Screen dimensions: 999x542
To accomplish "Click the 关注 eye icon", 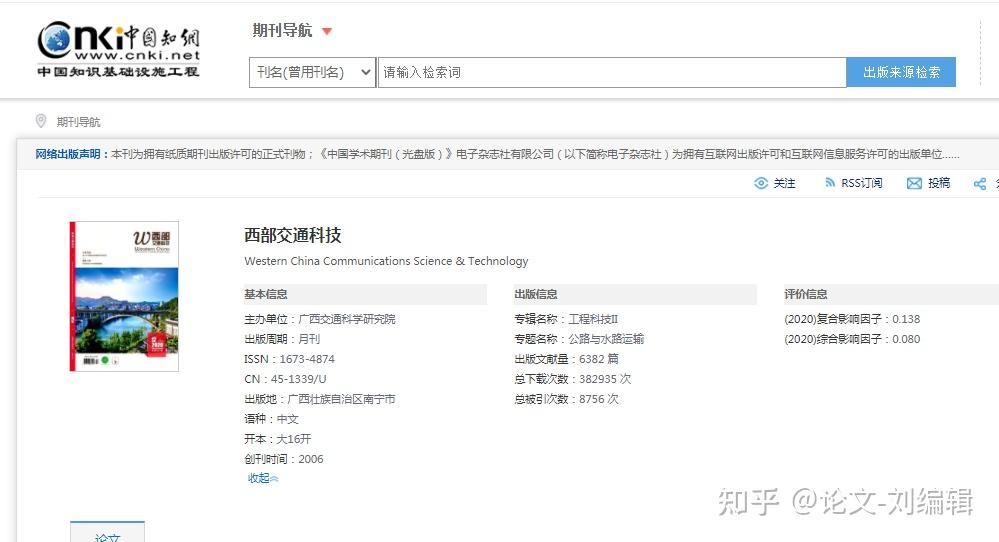I will coord(761,183).
